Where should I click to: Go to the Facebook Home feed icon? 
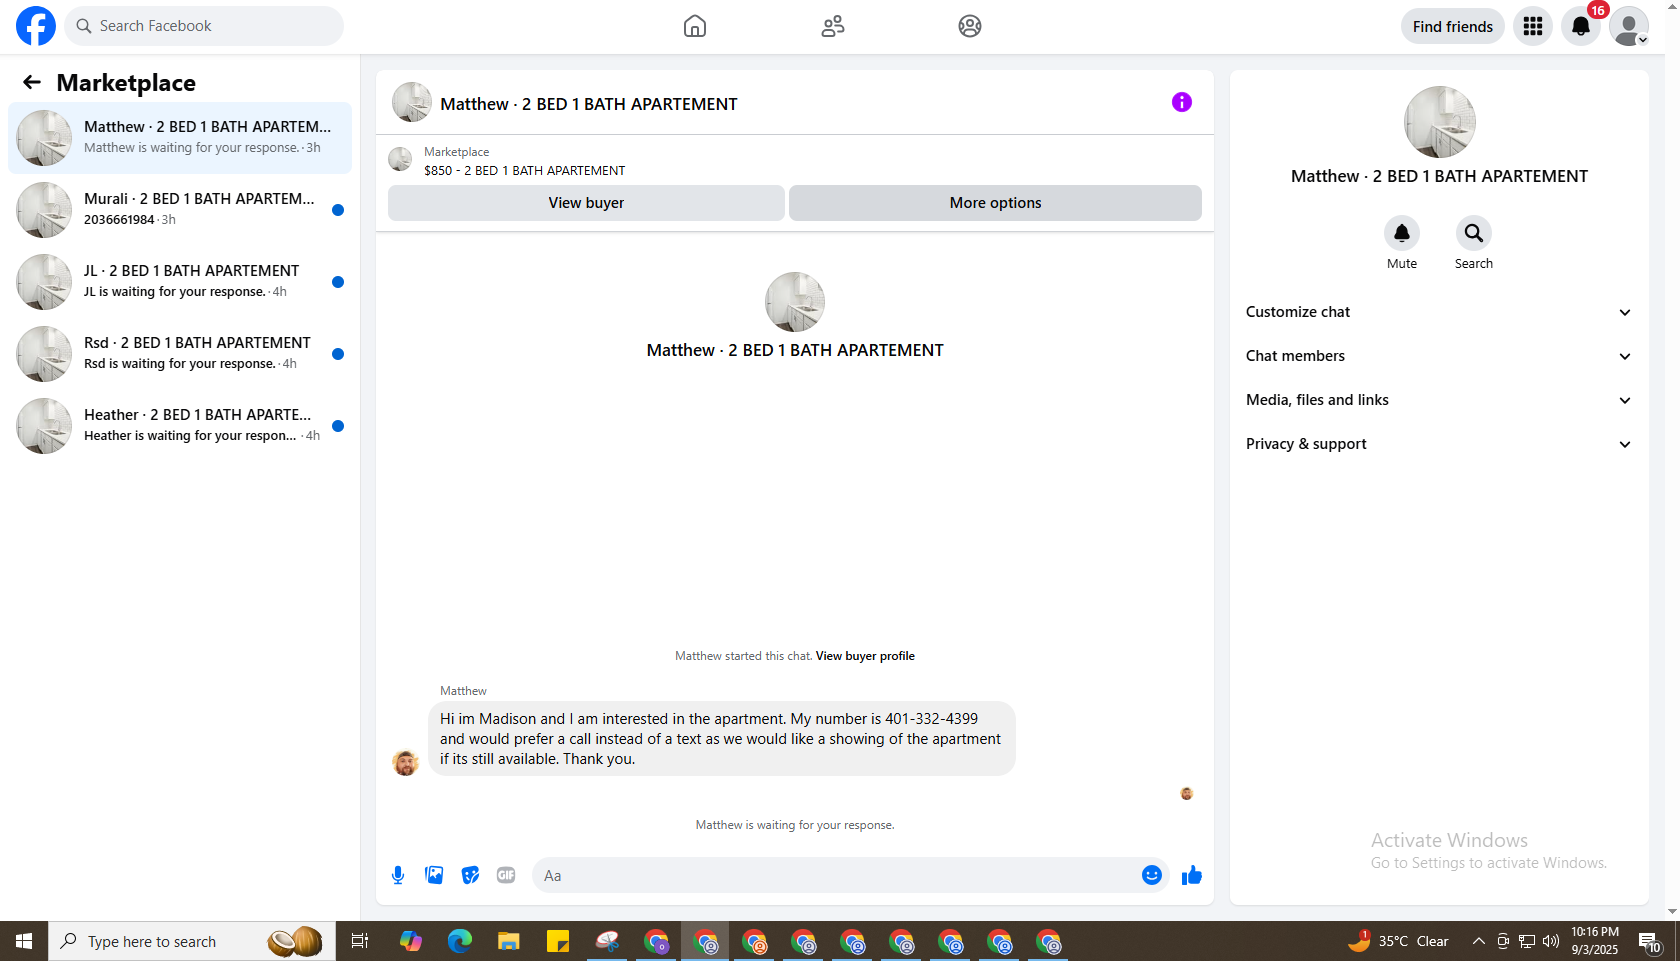point(695,26)
